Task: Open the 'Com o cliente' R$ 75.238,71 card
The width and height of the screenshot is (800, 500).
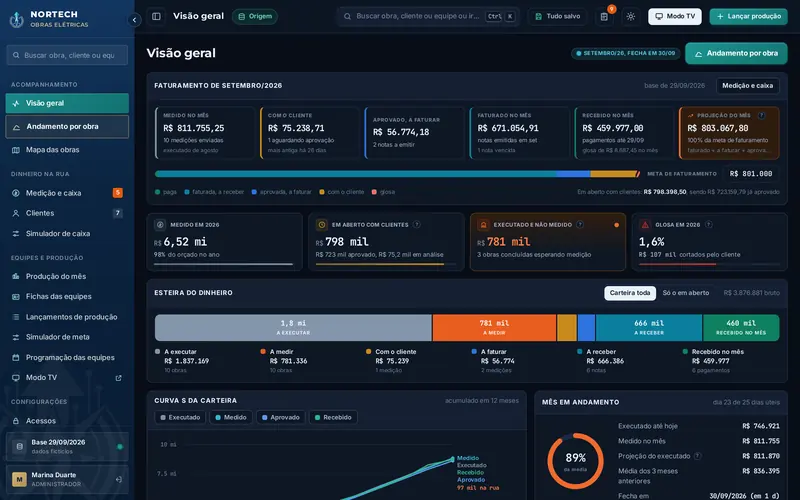Action: [310, 133]
